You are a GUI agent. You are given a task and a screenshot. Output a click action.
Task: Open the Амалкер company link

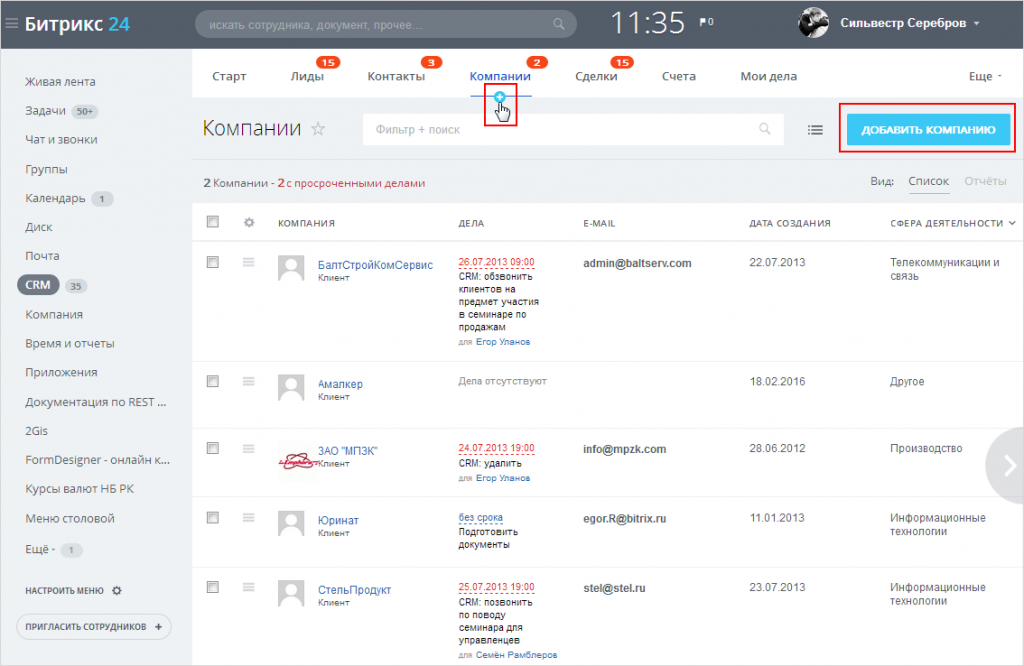[340, 384]
